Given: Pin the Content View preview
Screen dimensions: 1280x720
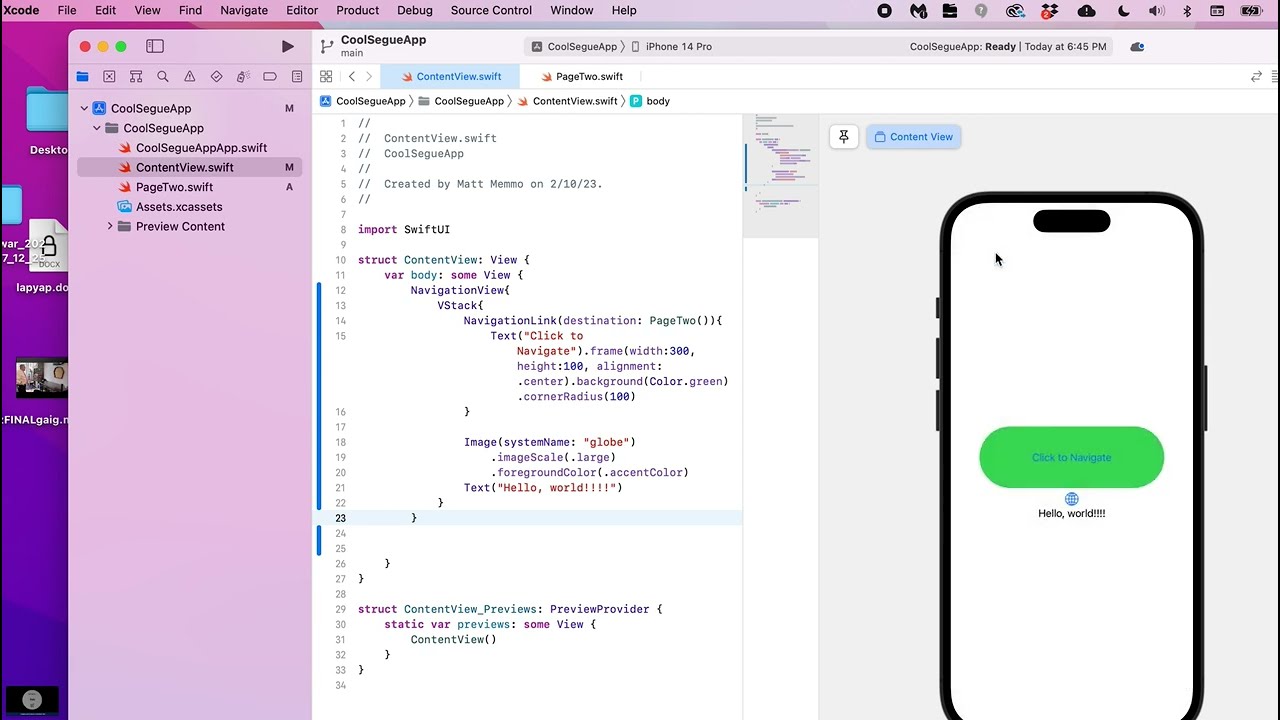Looking at the screenshot, I should click(x=844, y=137).
